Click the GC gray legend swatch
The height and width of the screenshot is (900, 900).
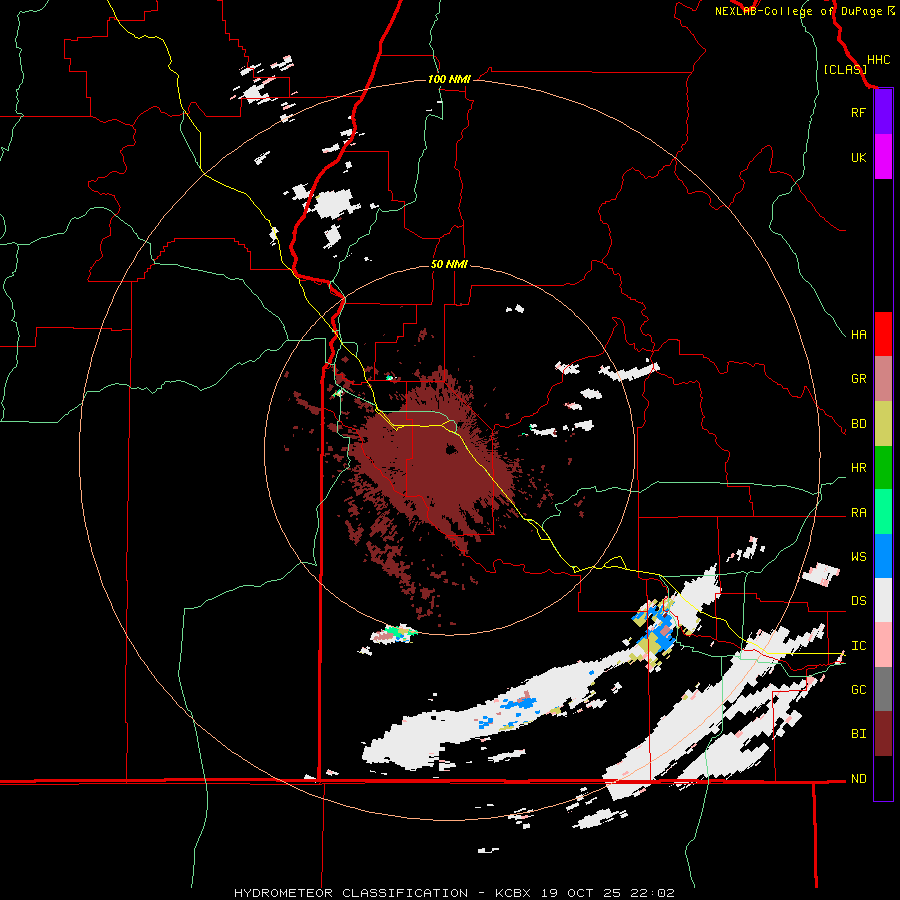883,689
